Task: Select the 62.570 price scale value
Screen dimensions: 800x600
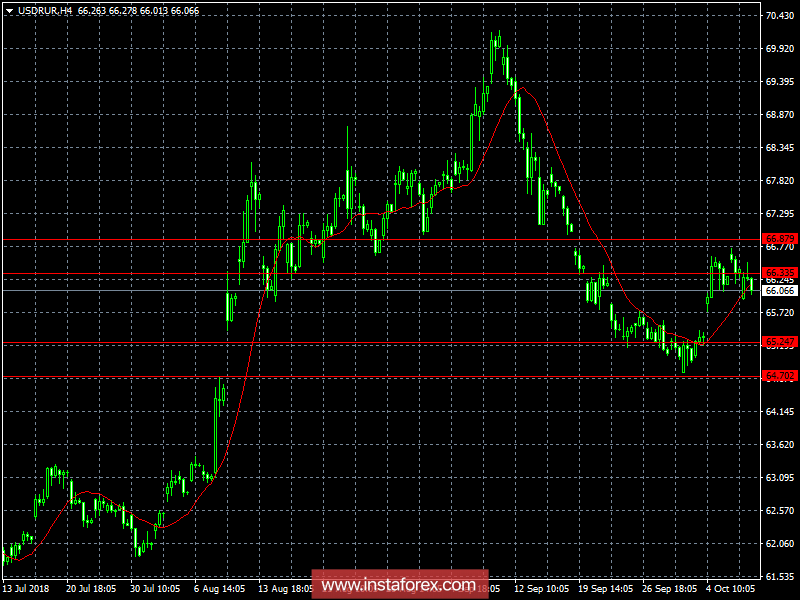Action: [x=780, y=511]
